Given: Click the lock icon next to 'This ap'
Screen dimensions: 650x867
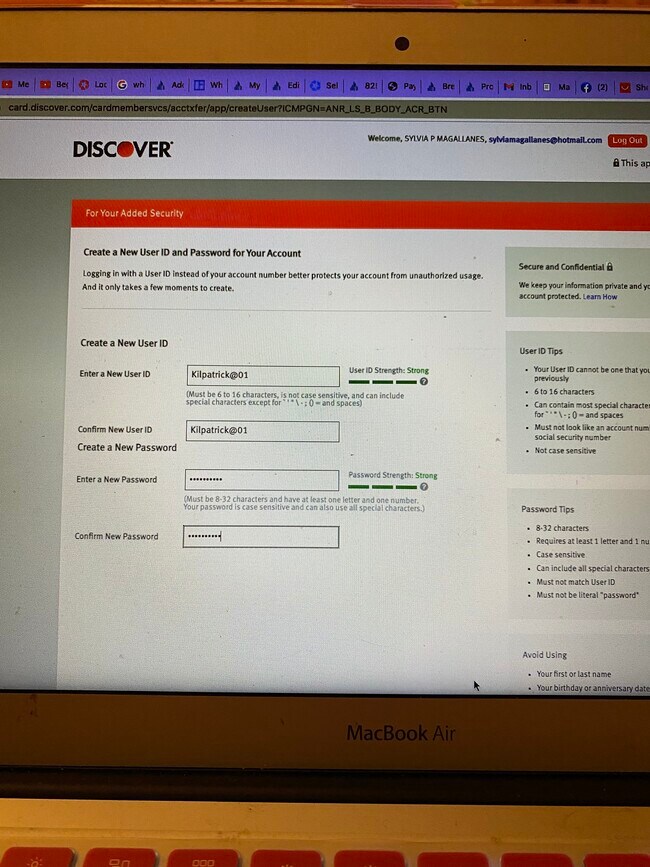Looking at the screenshot, I should (616, 163).
